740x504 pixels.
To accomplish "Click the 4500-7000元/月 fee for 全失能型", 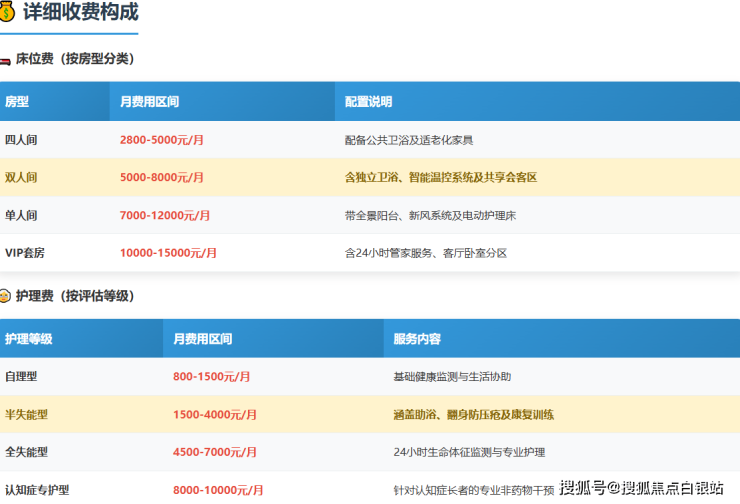I will [x=215, y=452].
